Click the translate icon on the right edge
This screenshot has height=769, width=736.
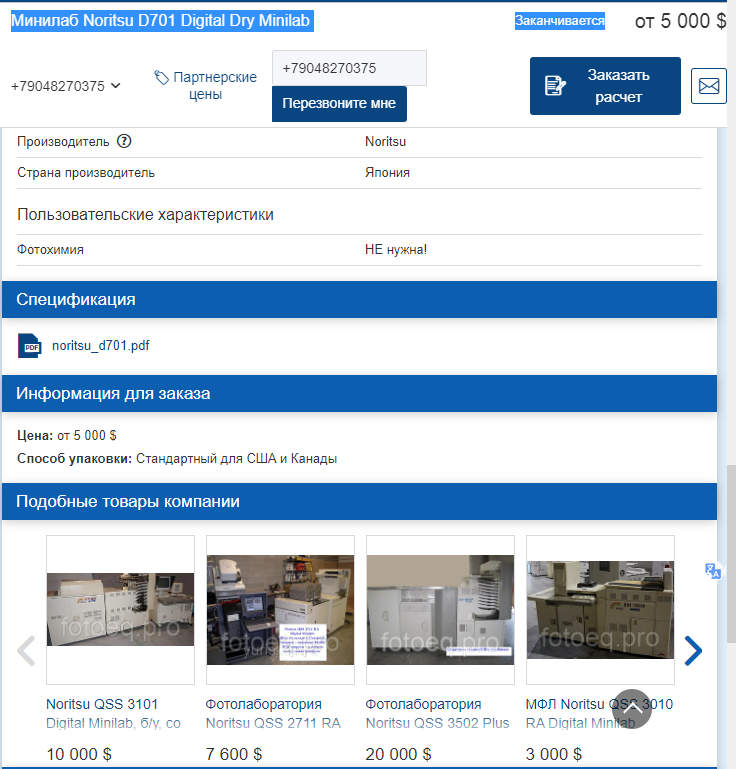pos(712,571)
